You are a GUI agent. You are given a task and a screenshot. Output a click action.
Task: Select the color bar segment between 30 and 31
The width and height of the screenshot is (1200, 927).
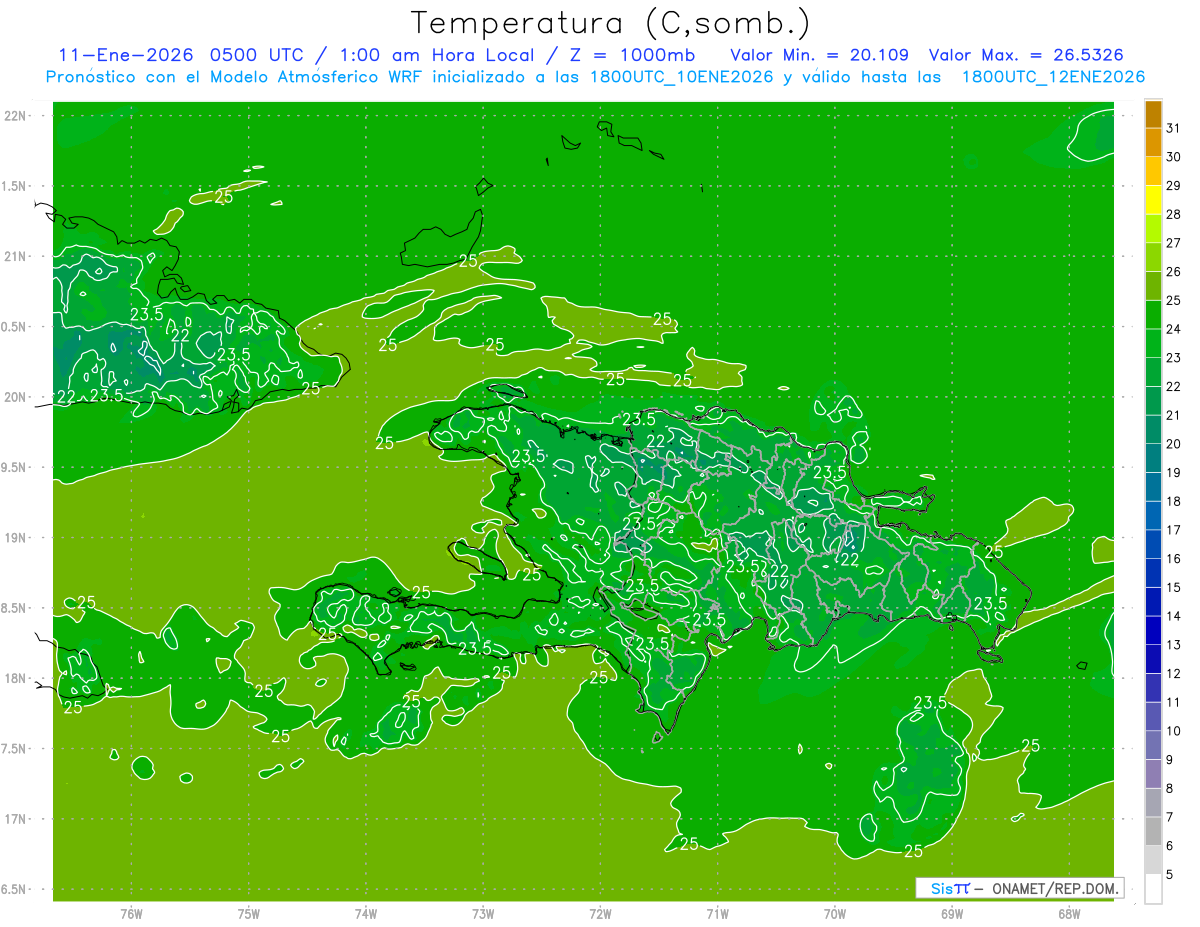pyautogui.click(x=1153, y=142)
